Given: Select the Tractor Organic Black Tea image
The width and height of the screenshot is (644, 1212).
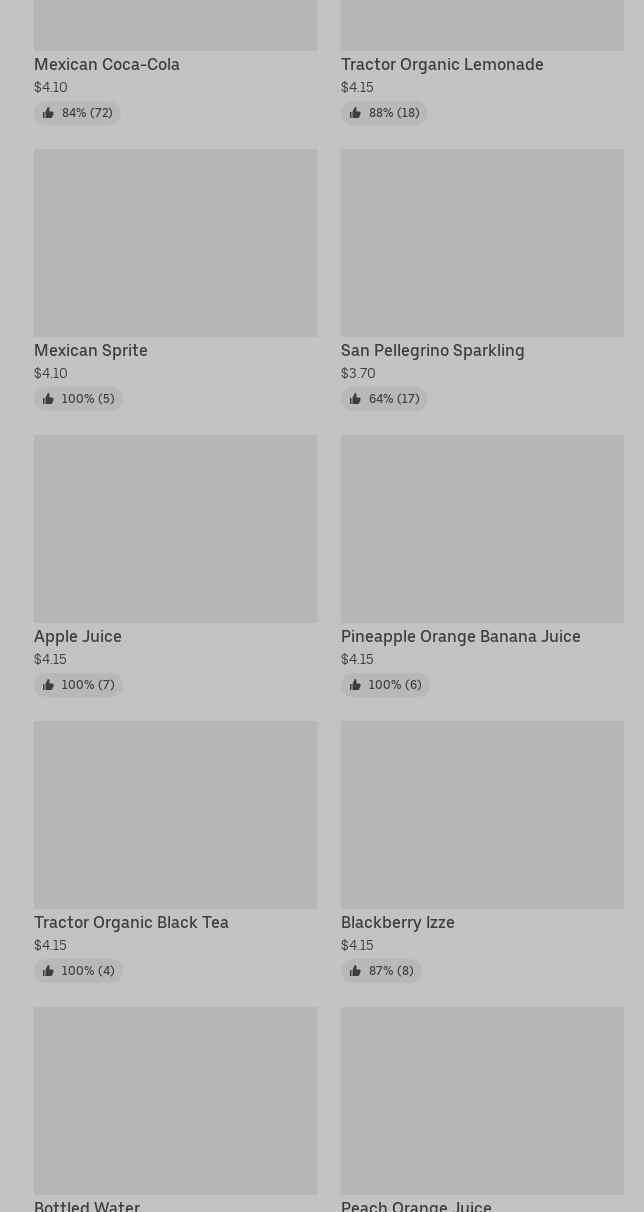Looking at the screenshot, I should [x=175, y=815].
